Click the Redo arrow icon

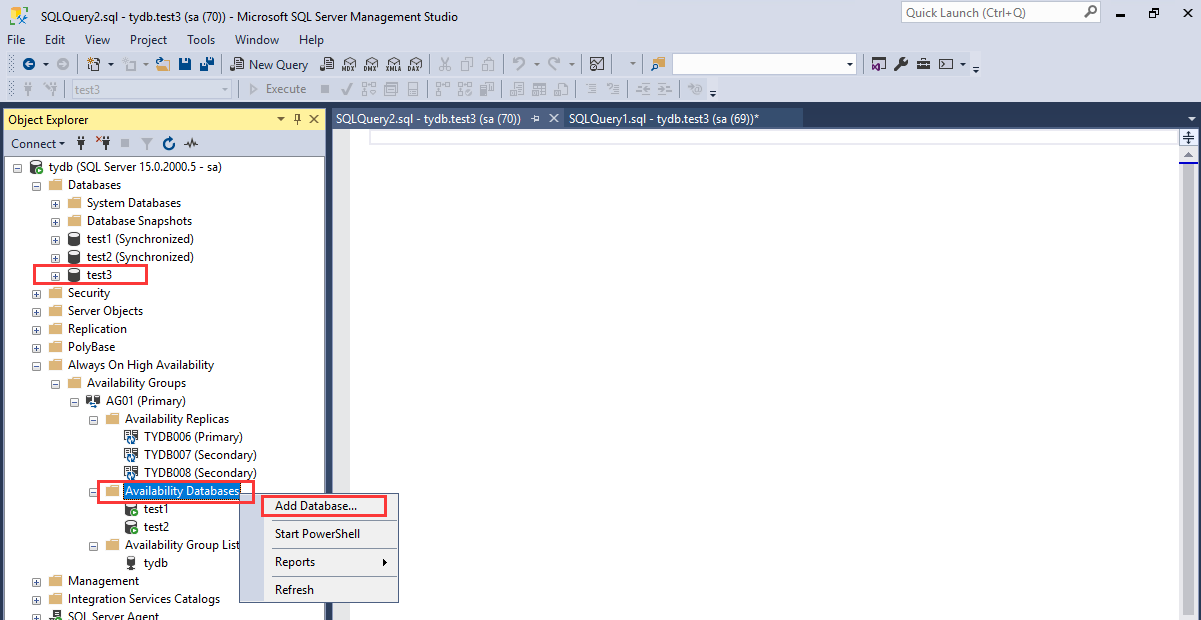(554, 64)
